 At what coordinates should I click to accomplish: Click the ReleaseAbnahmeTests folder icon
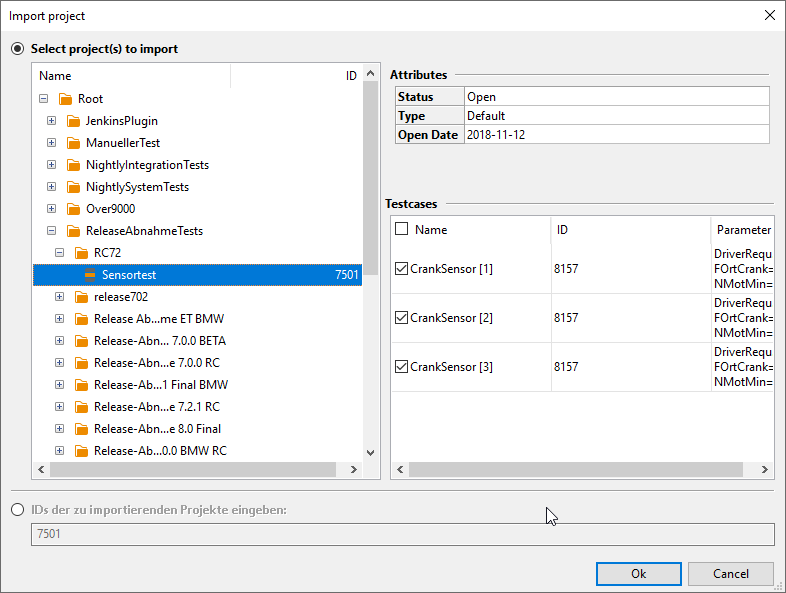click(74, 231)
